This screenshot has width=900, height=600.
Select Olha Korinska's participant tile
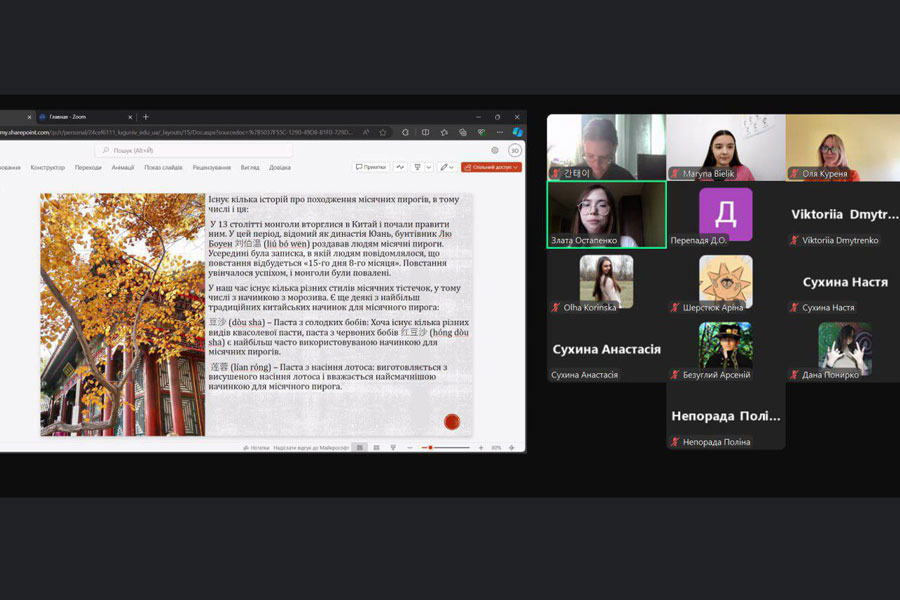[607, 282]
